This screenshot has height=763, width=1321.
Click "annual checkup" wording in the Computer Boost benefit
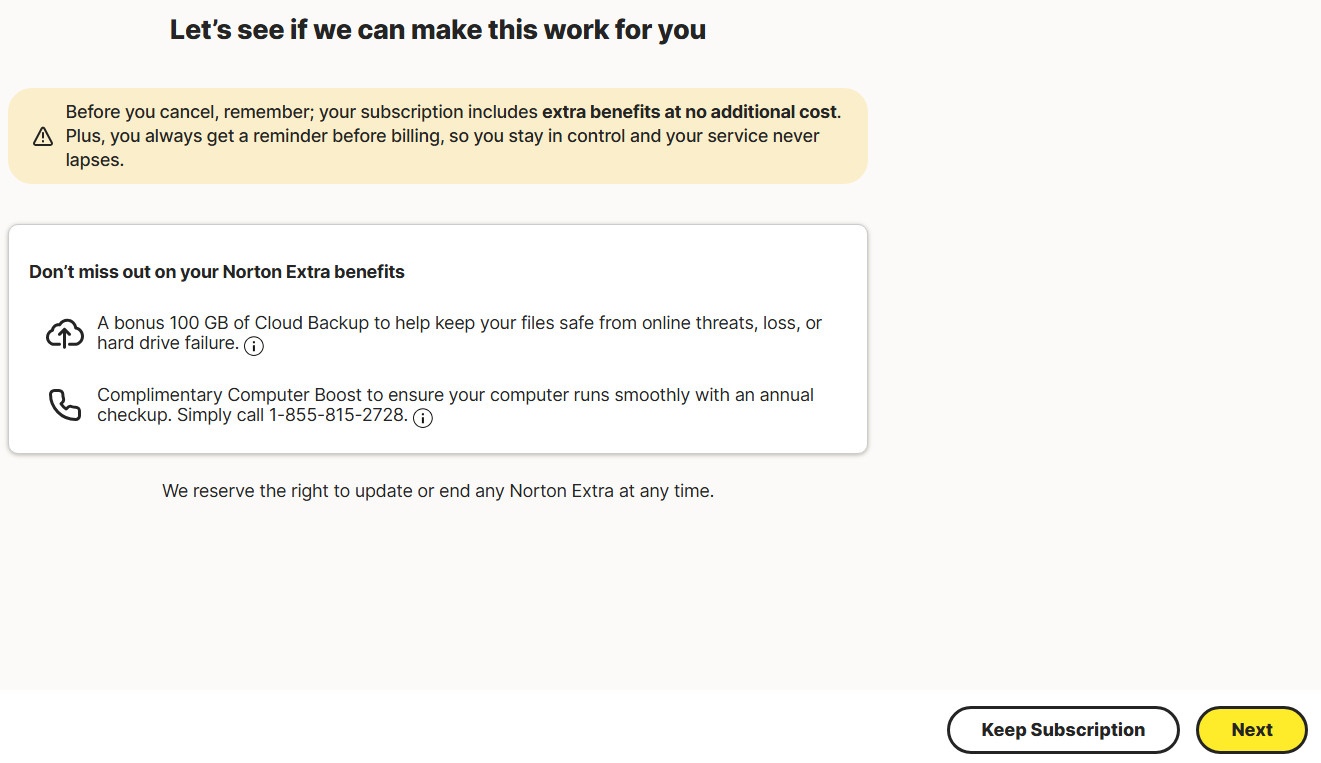point(770,395)
